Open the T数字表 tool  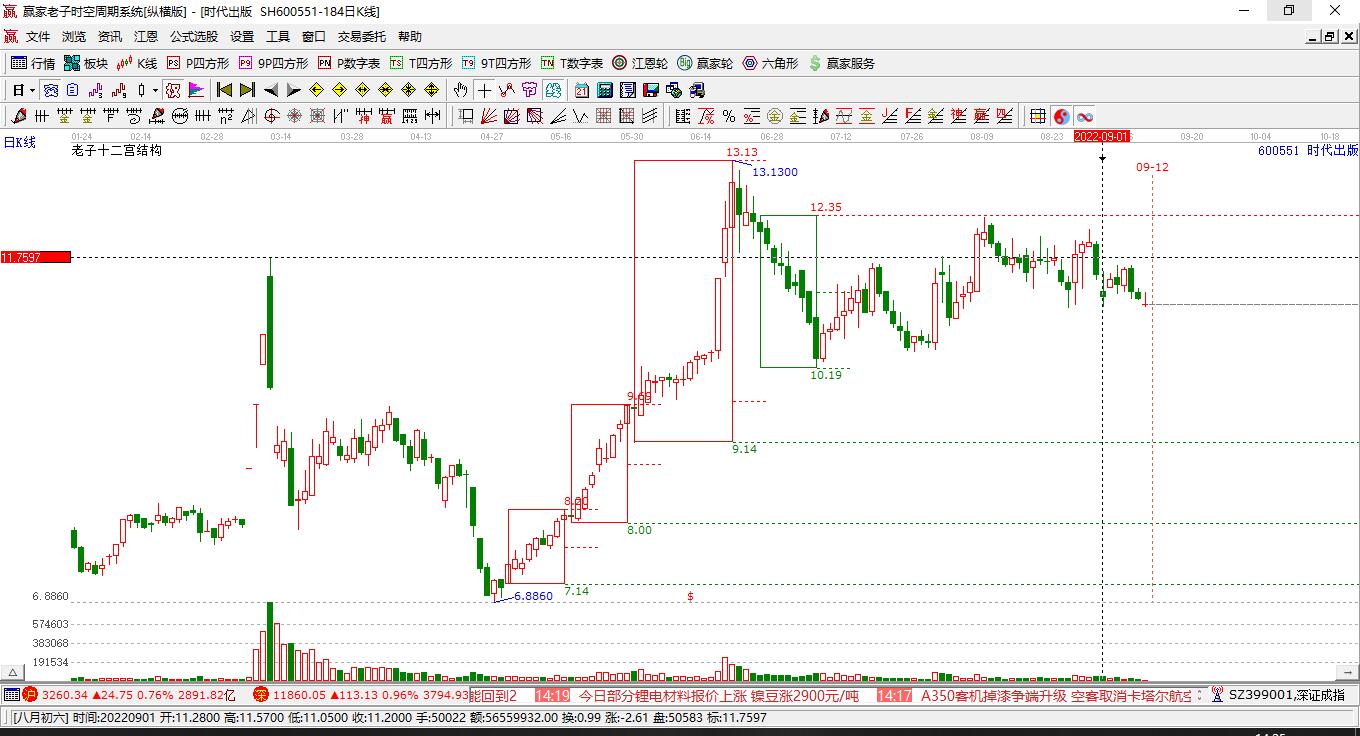pyautogui.click(x=572, y=63)
